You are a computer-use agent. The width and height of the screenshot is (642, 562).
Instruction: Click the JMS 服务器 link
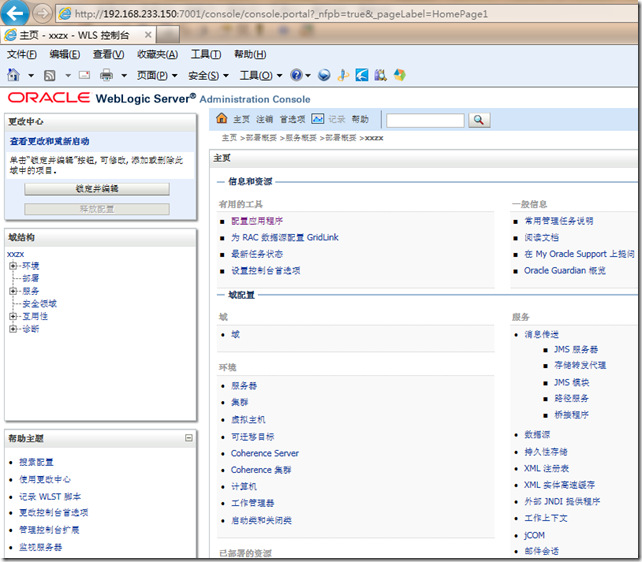576,349
